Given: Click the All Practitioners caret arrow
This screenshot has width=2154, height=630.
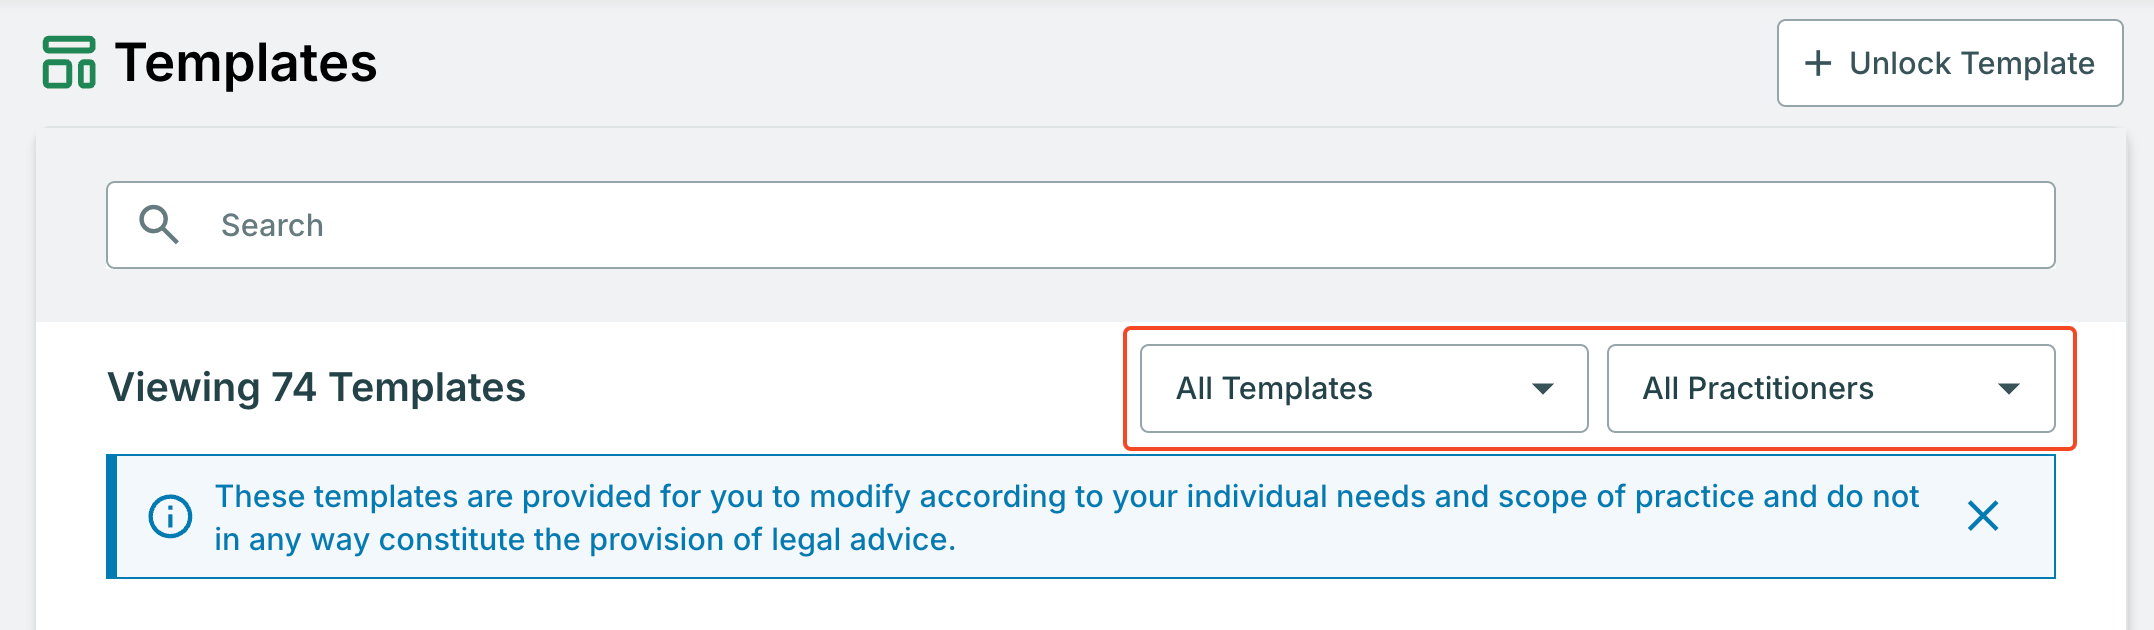Looking at the screenshot, I should [2009, 389].
